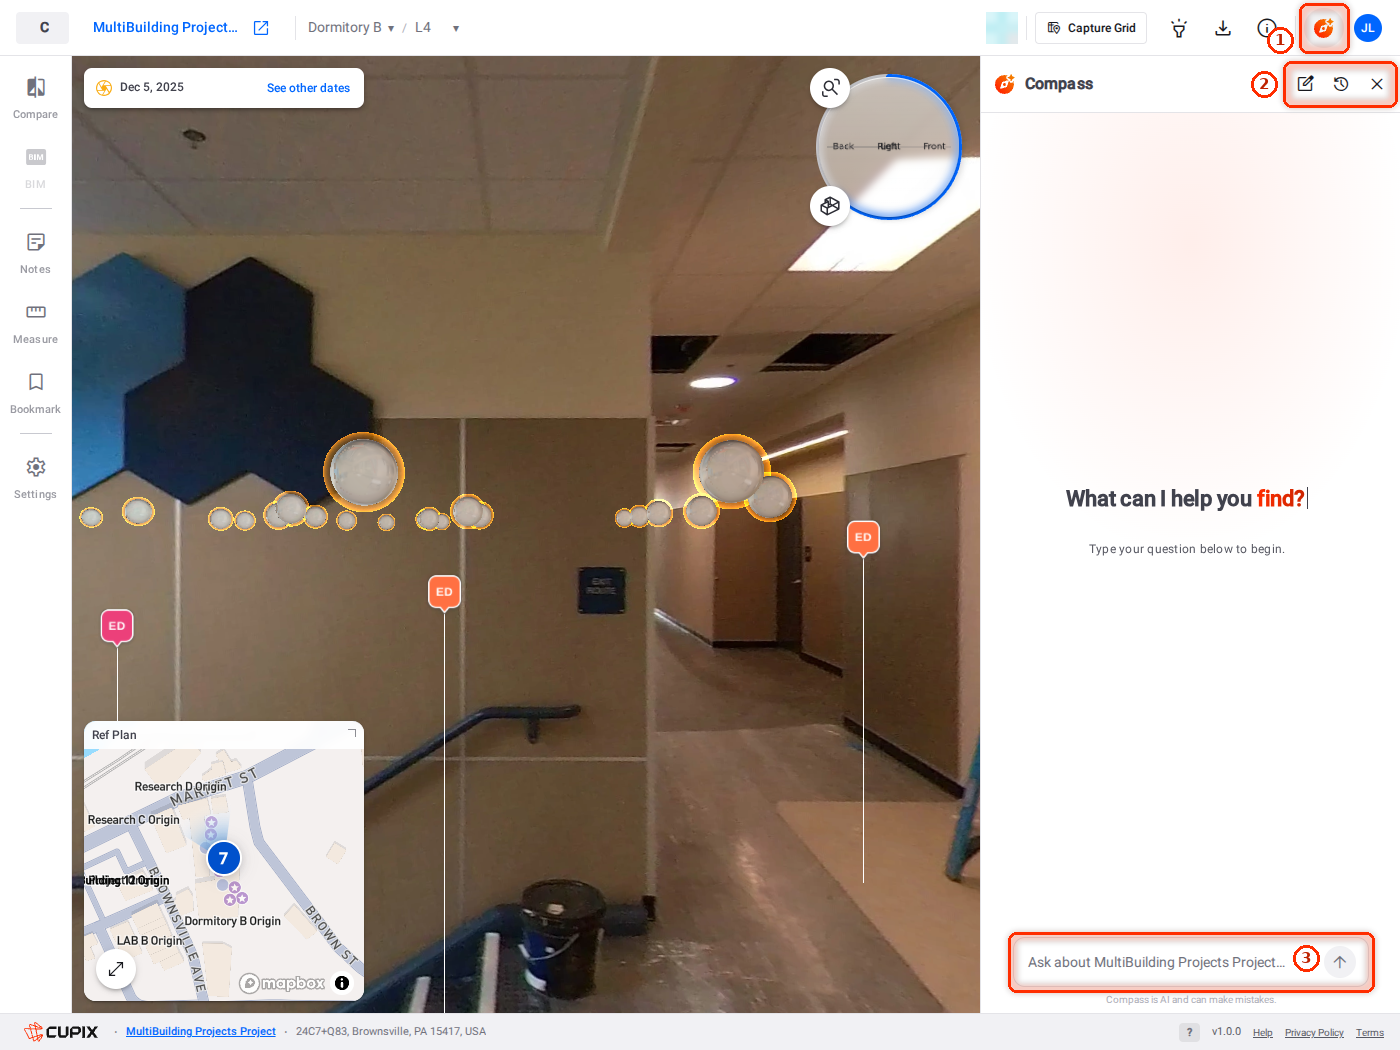This screenshot has width=1400, height=1050.
Task: Click Research D Origin label on map
Action: [x=181, y=787]
